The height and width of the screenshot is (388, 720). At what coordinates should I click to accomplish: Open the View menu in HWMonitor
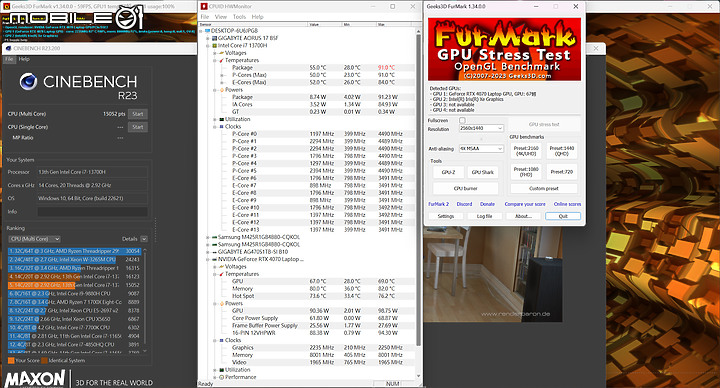coord(221,17)
